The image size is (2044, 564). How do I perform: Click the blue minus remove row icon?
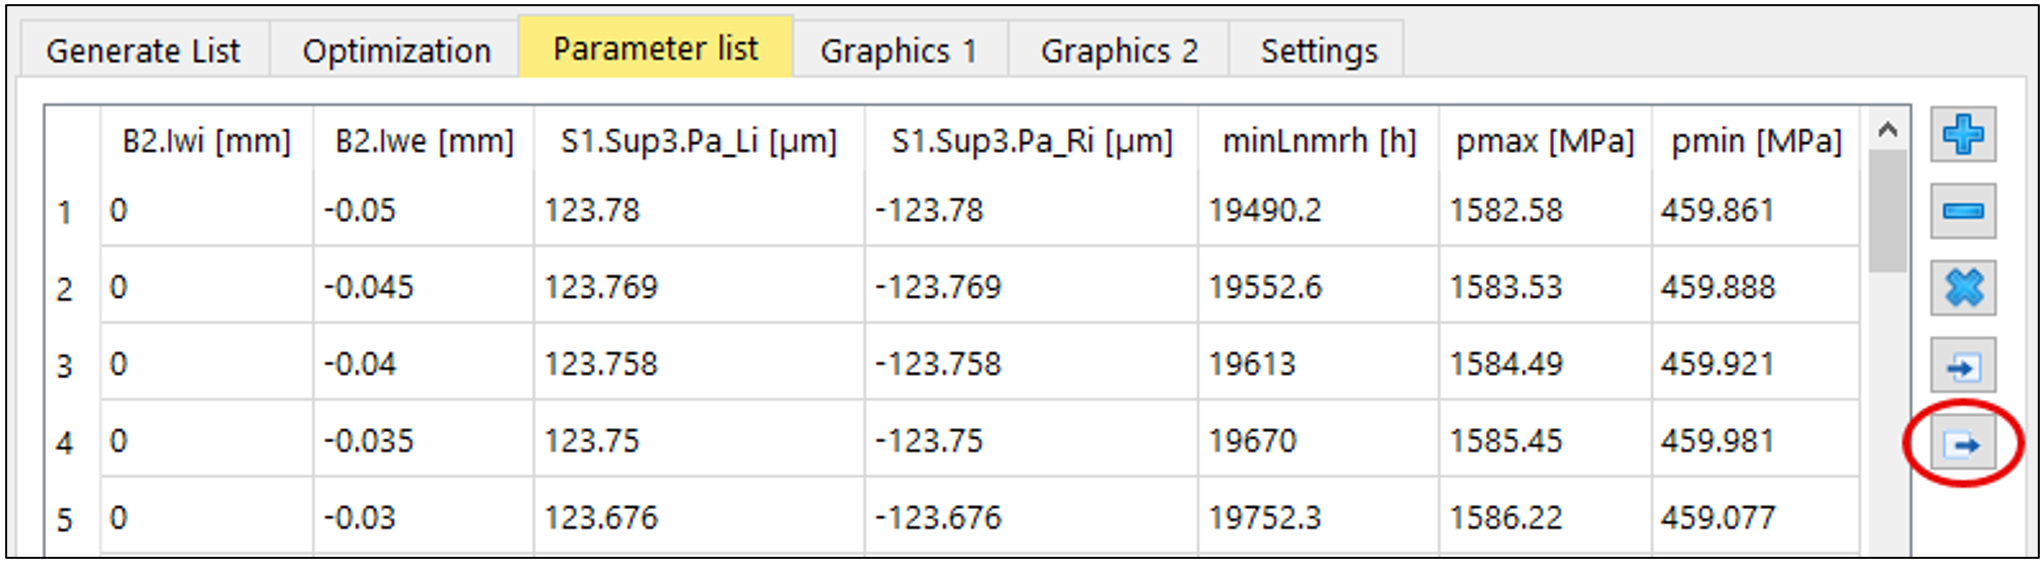pyautogui.click(x=1962, y=211)
